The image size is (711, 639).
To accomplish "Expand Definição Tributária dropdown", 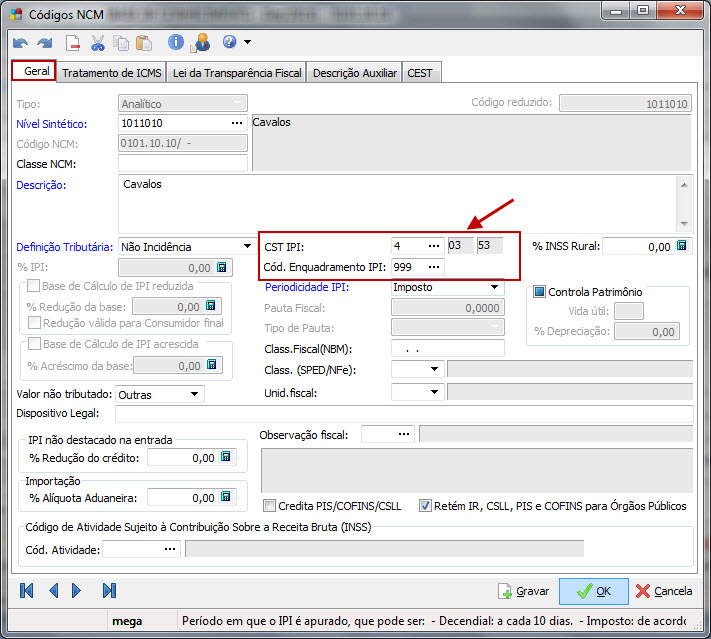I will click(x=247, y=246).
